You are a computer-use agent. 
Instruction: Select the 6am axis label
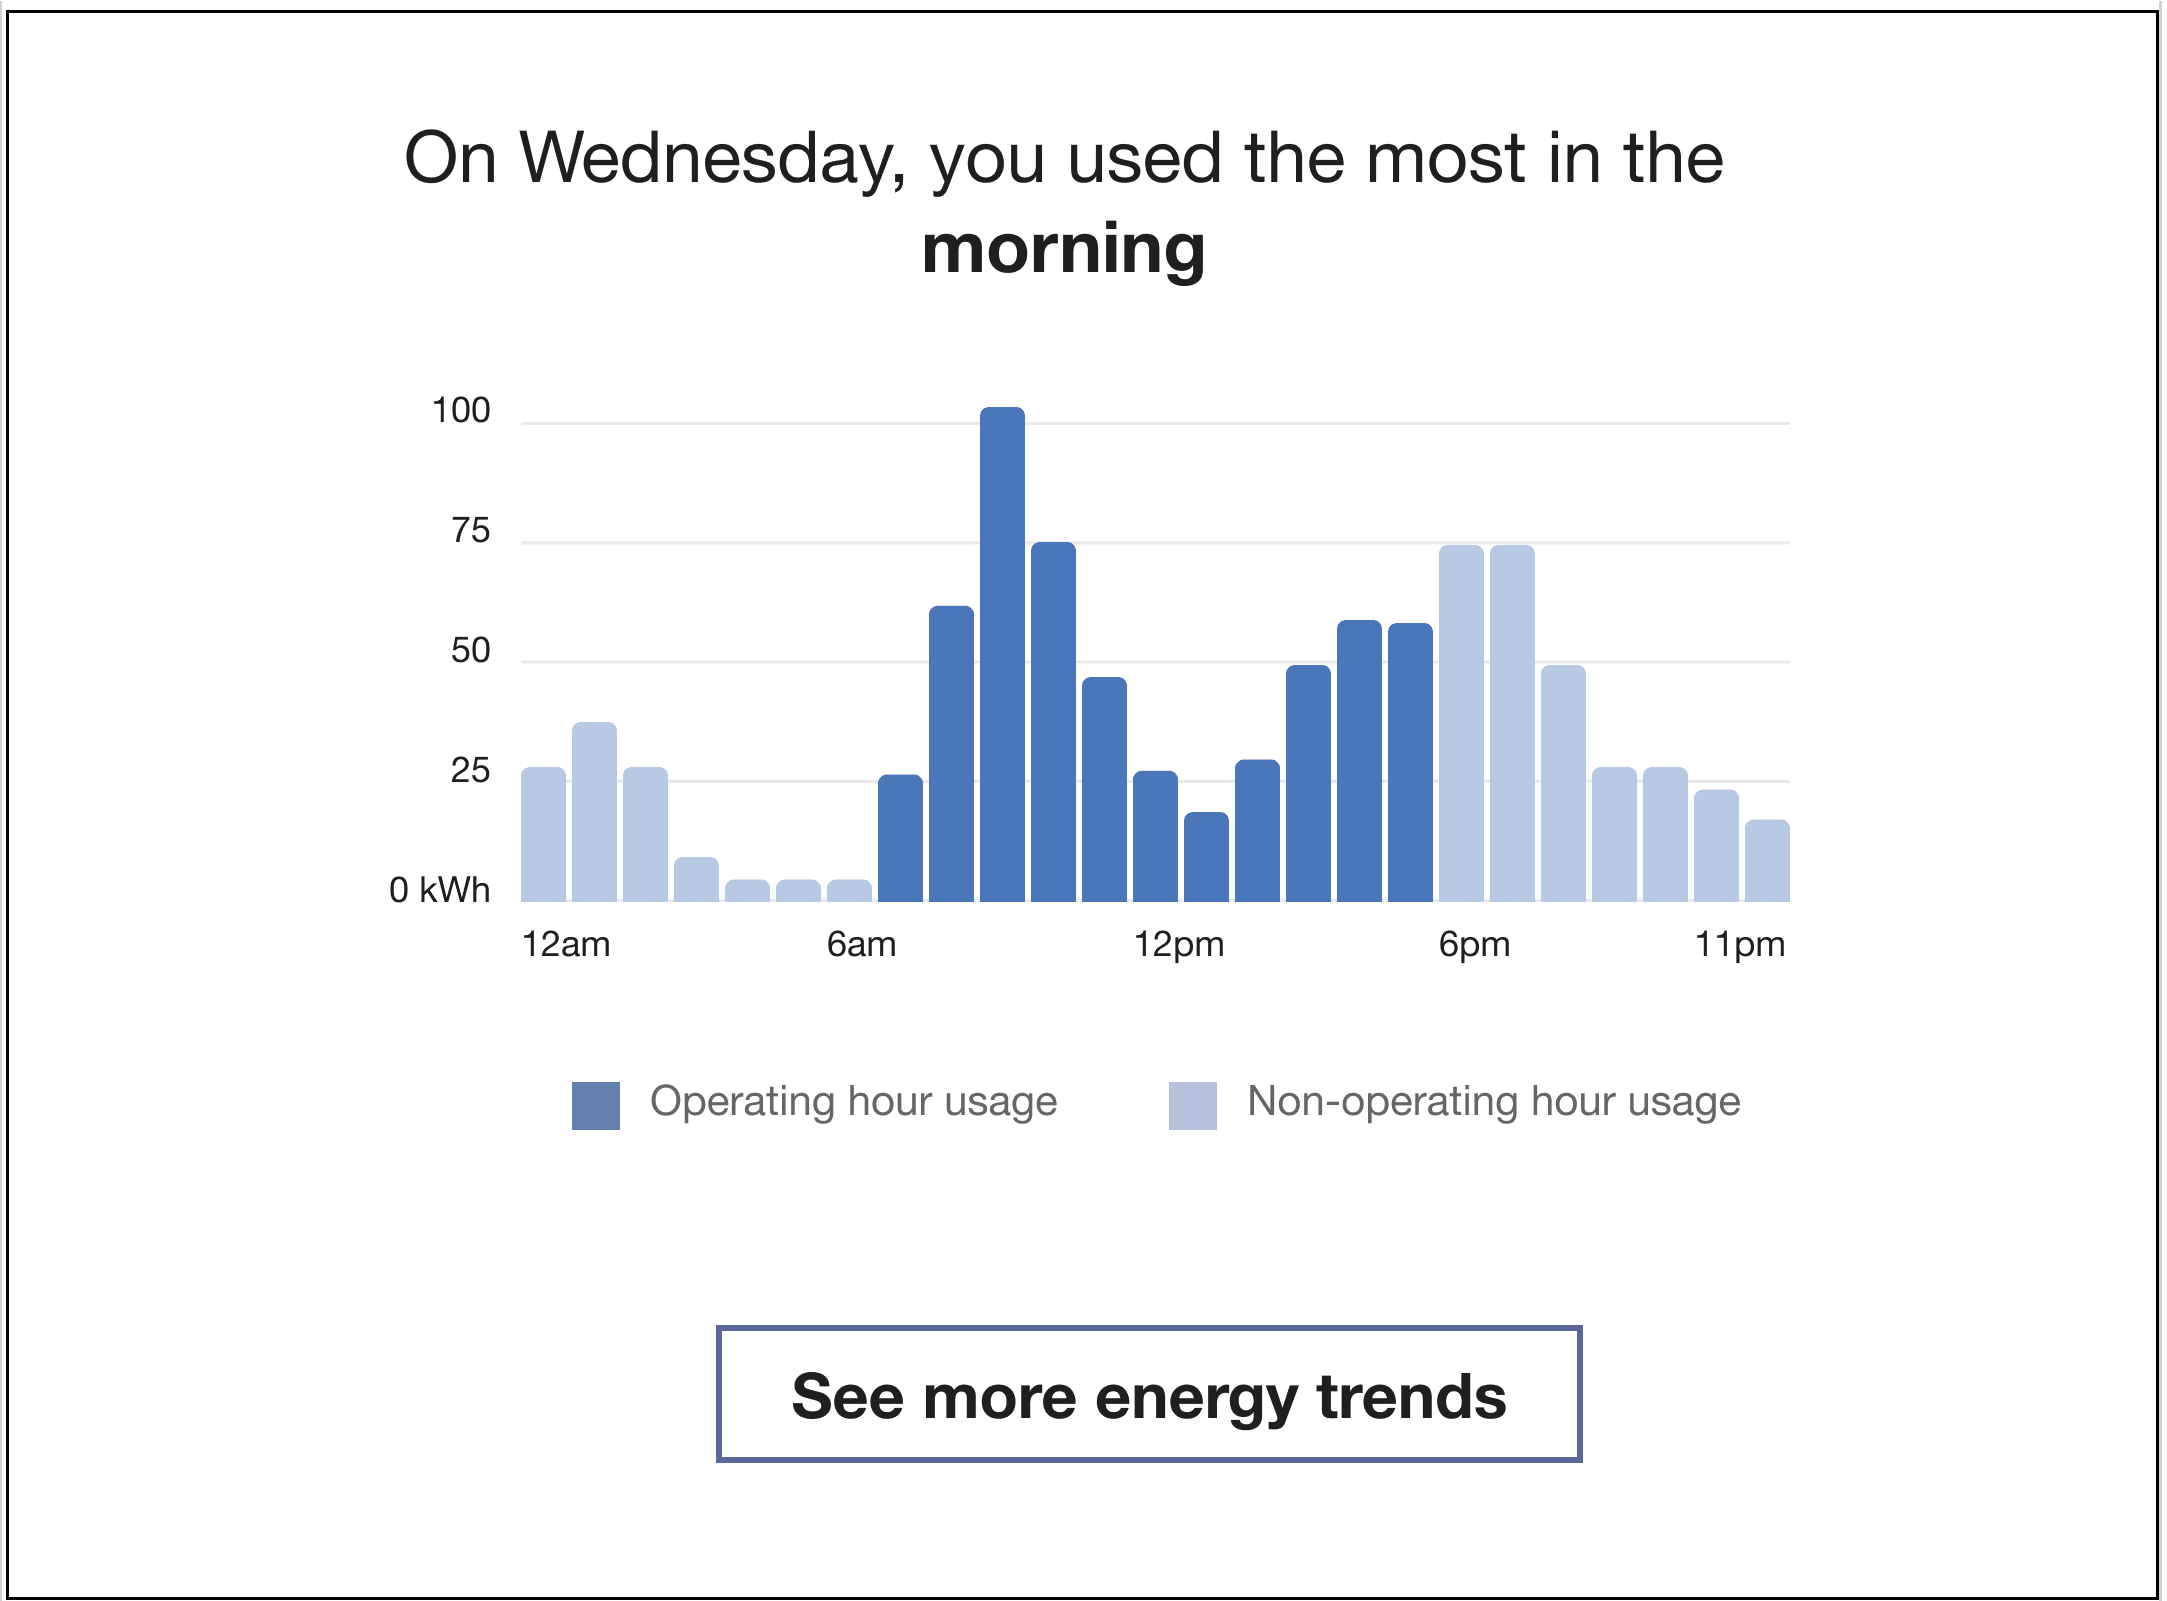862,943
